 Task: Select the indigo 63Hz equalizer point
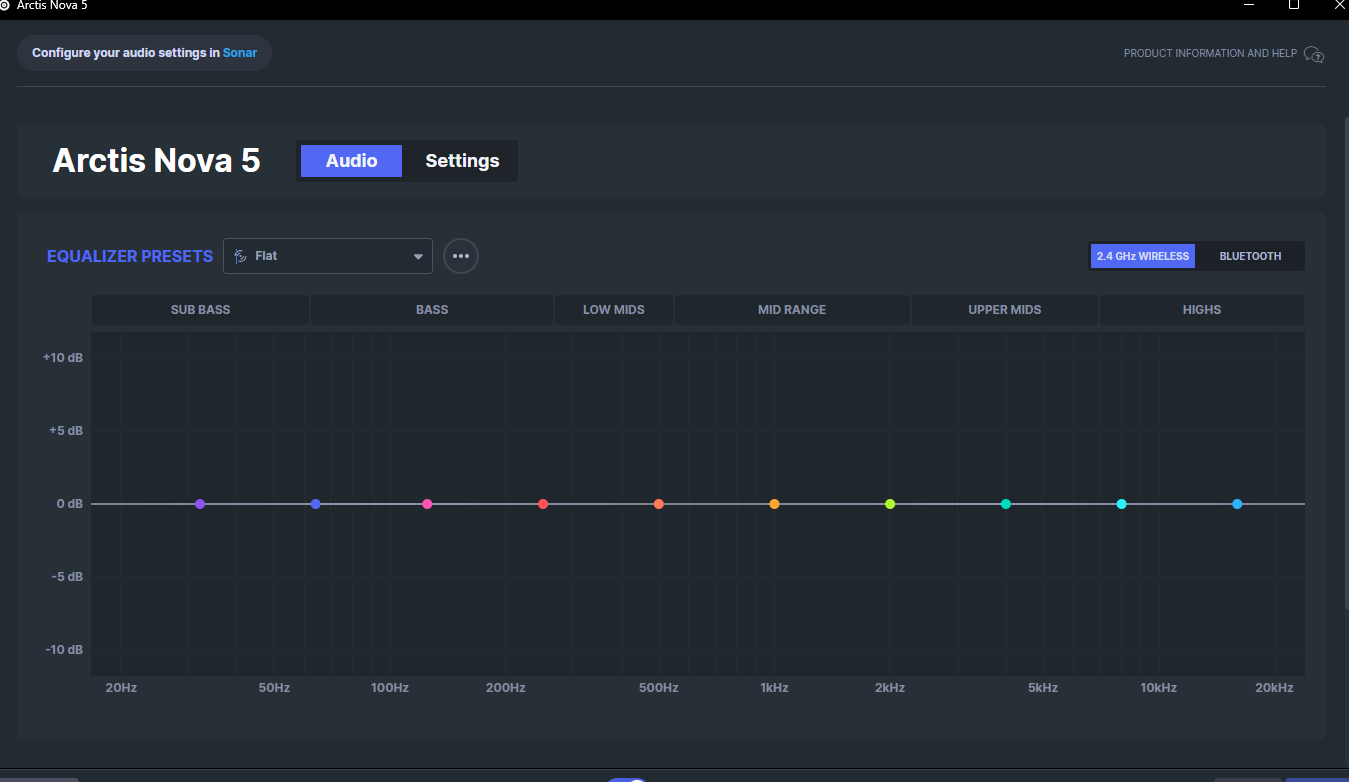click(316, 504)
